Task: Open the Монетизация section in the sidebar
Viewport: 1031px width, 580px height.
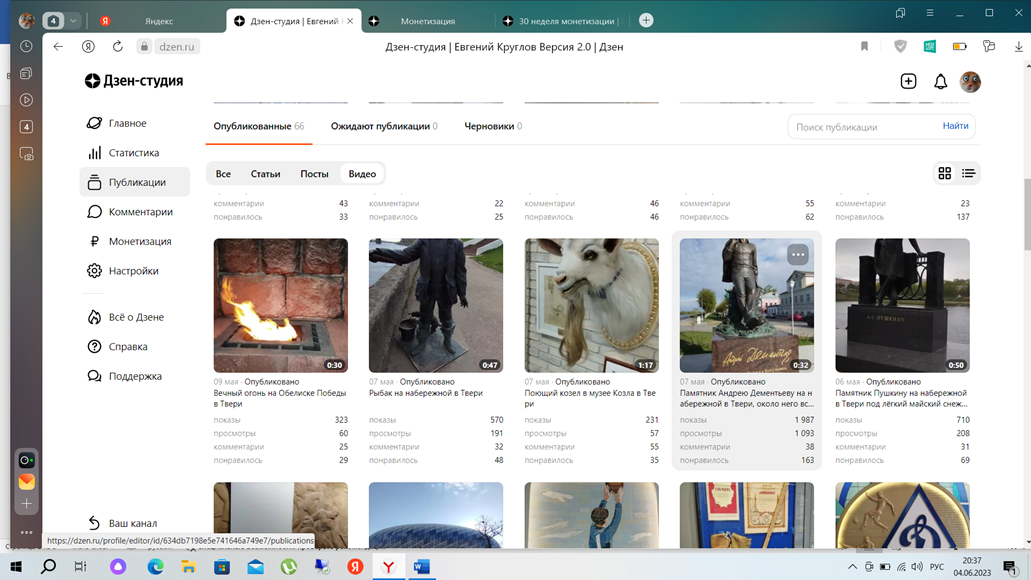Action: (136, 241)
